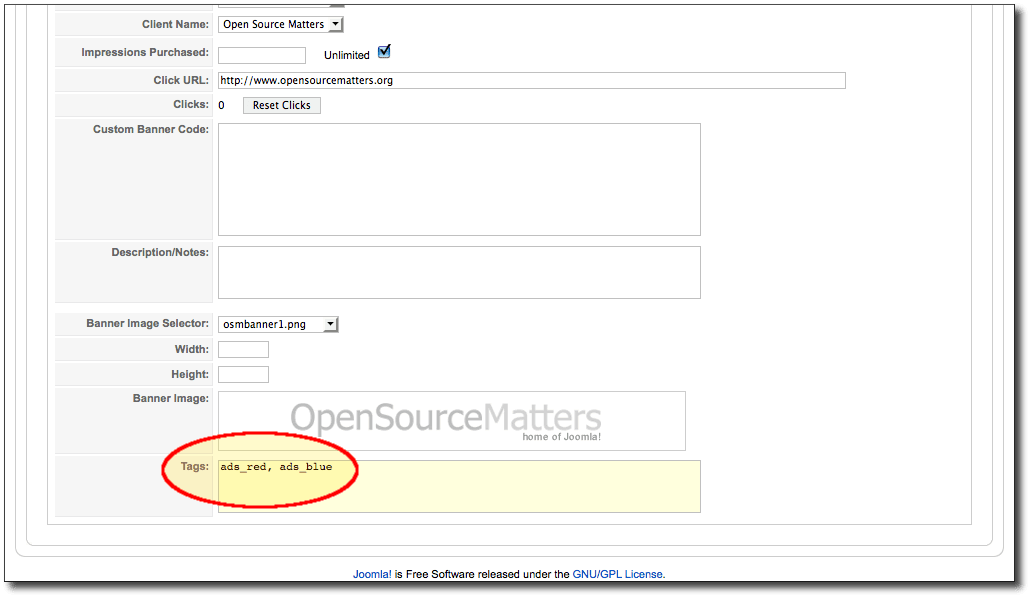Click inside the Custom Banner Code textarea

coord(459,179)
